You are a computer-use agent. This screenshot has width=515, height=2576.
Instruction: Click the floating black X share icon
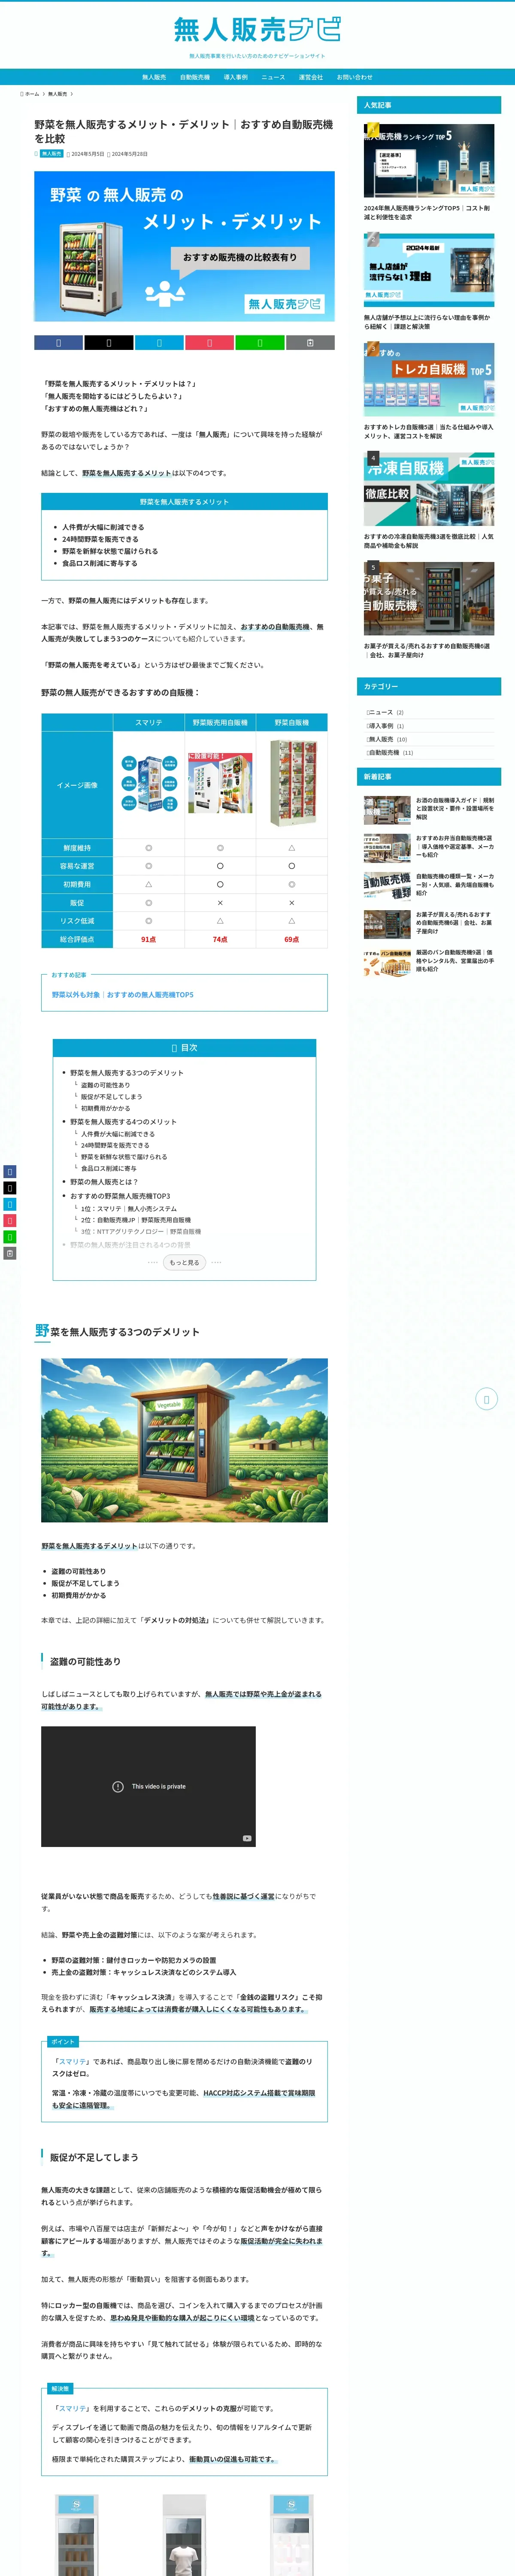coord(10,1188)
